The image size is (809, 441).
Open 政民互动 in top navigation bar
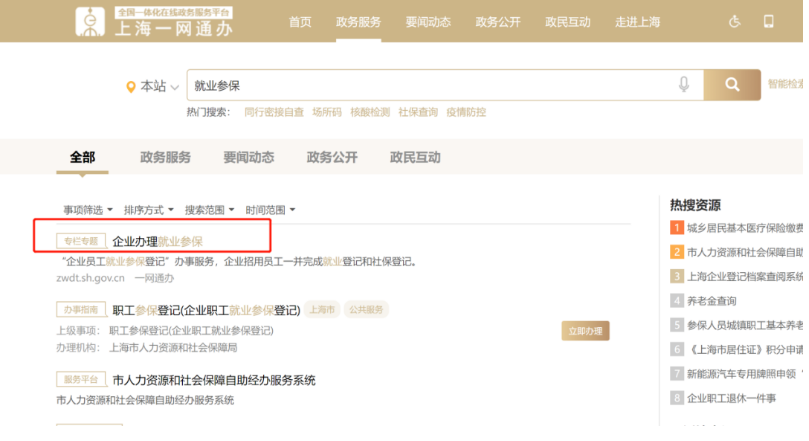(568, 22)
